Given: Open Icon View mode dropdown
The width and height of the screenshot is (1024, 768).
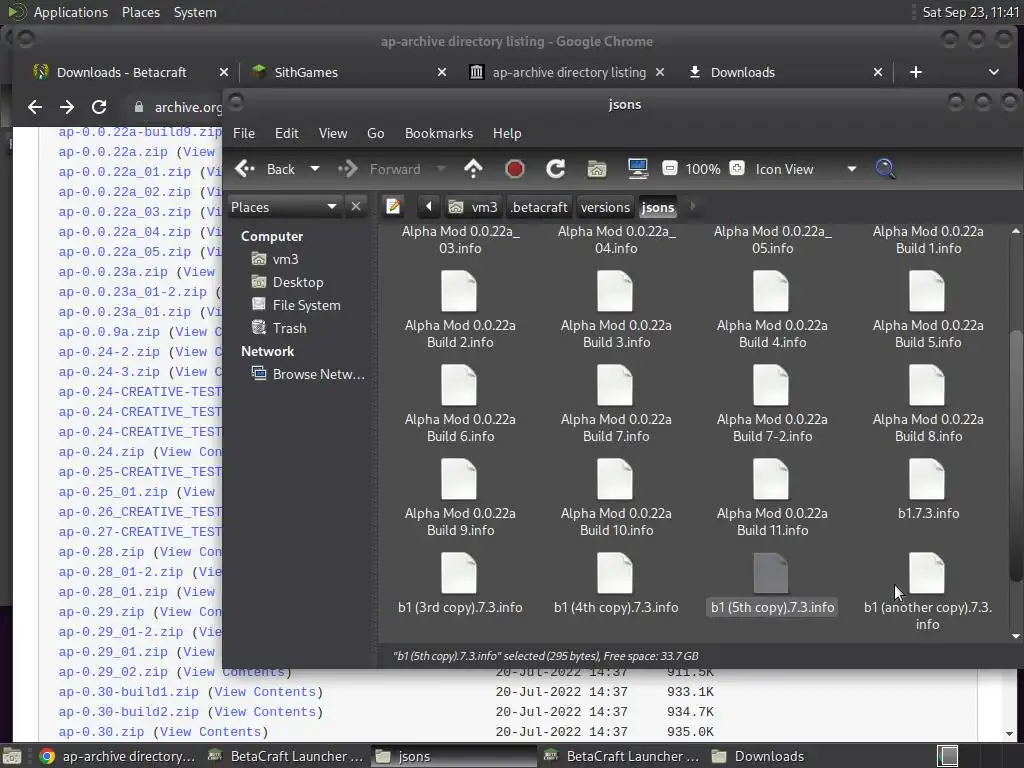Looking at the screenshot, I should coord(807,169).
